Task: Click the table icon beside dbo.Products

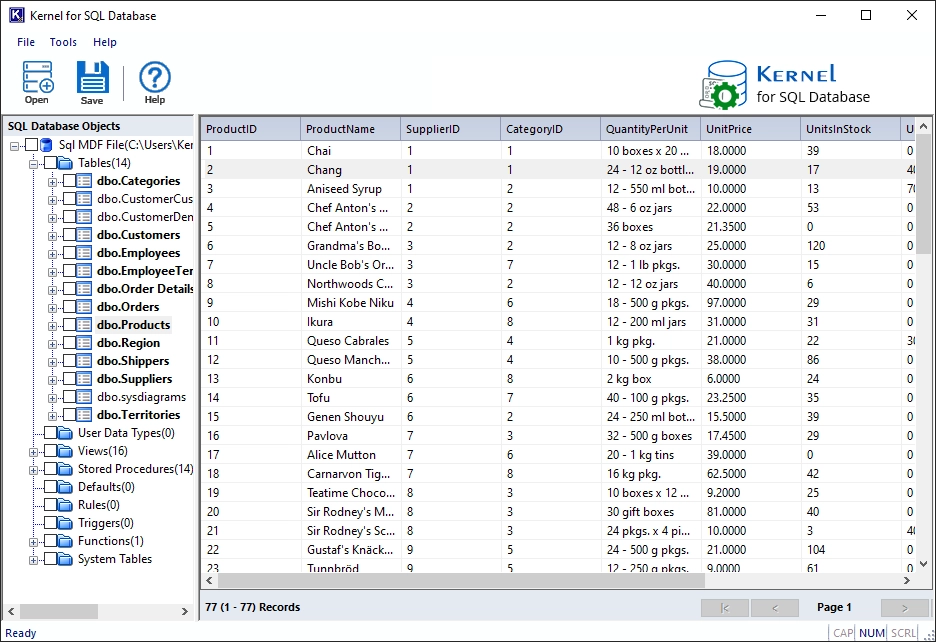Action: tap(84, 325)
